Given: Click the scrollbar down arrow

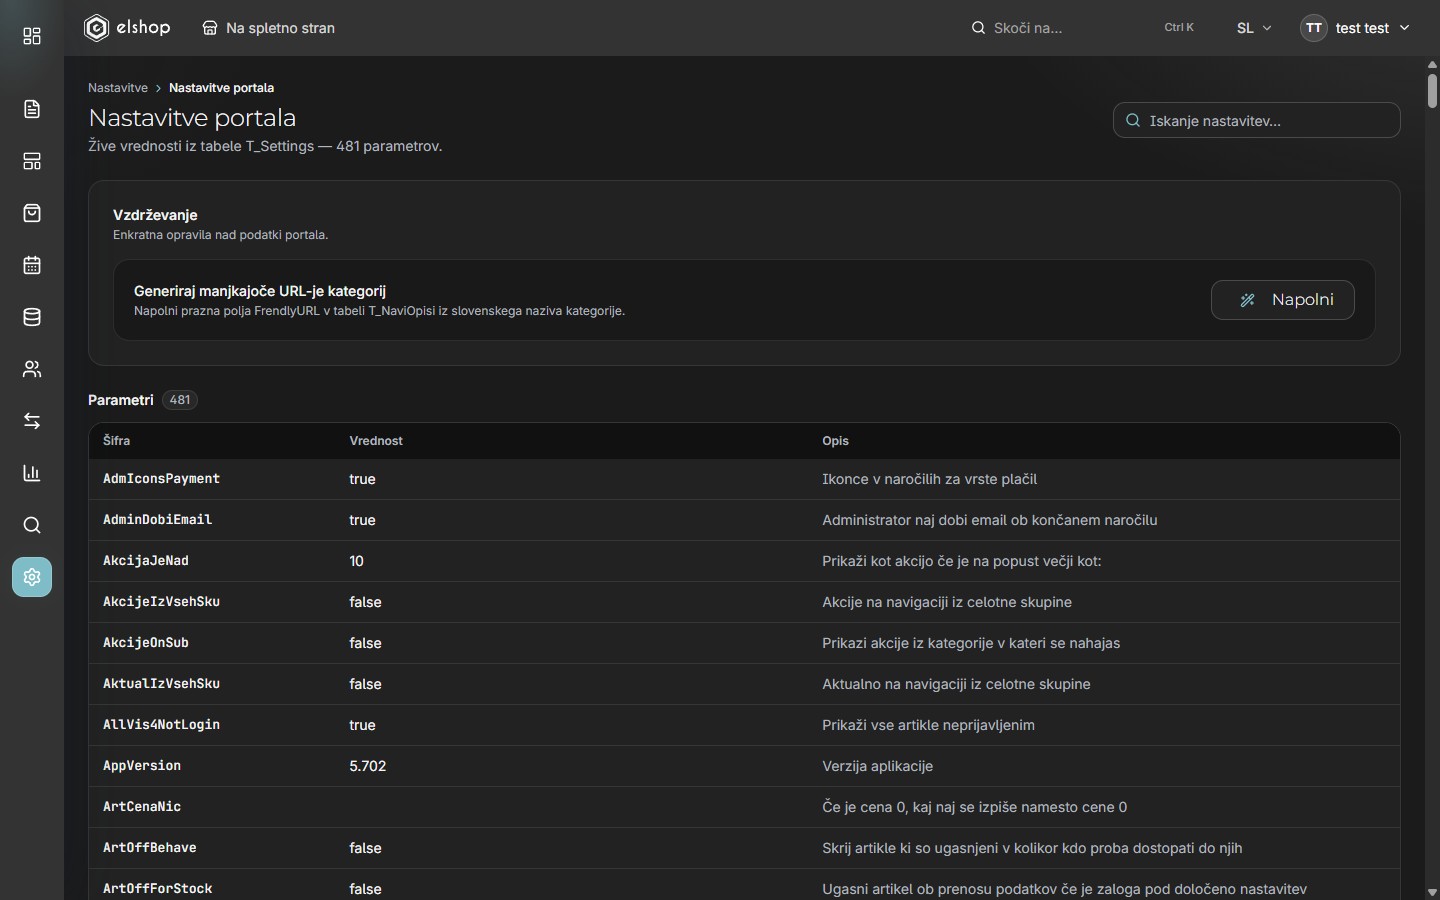Looking at the screenshot, I should point(1432,892).
